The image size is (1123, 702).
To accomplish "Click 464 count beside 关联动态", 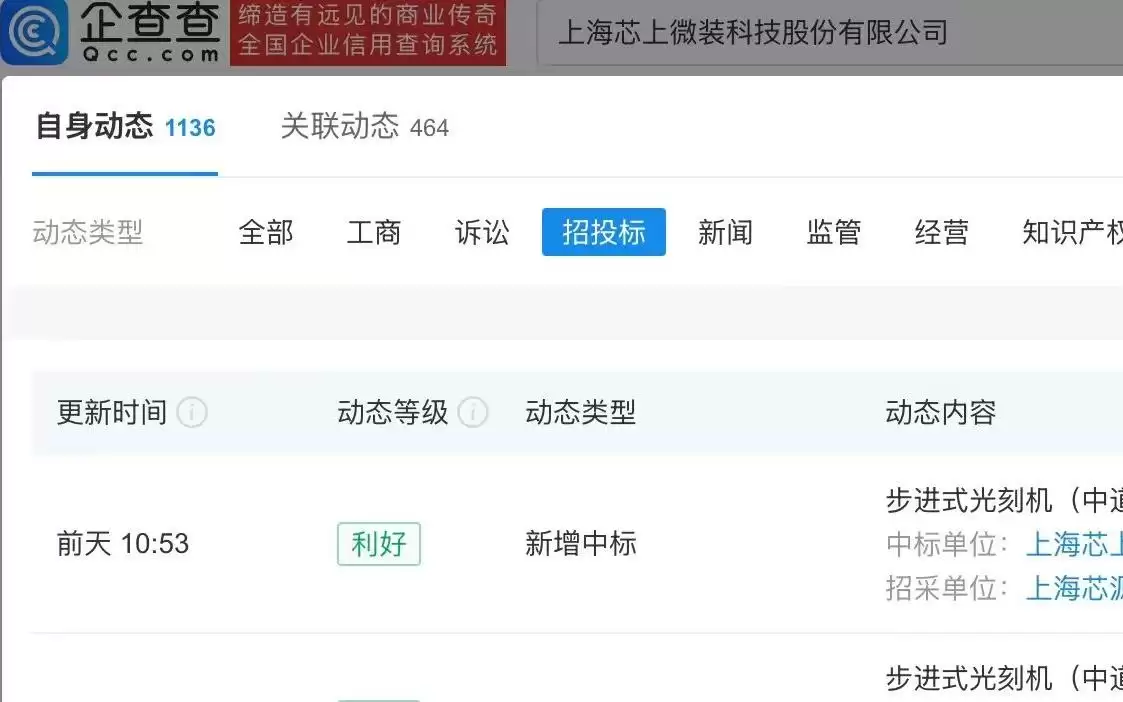I will (x=429, y=128).
